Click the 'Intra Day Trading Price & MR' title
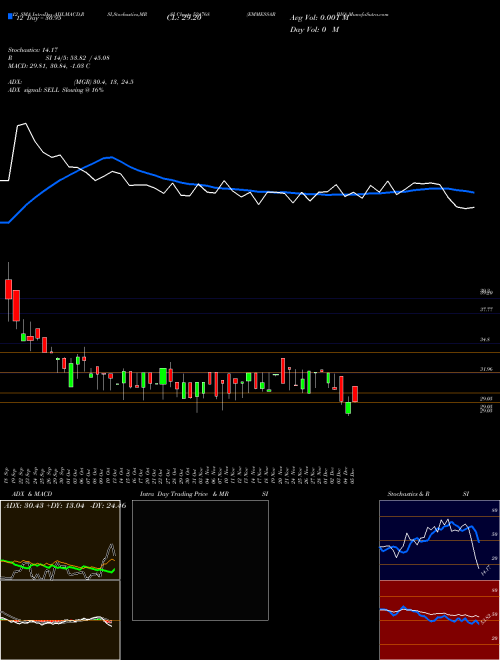 [x=184, y=494]
